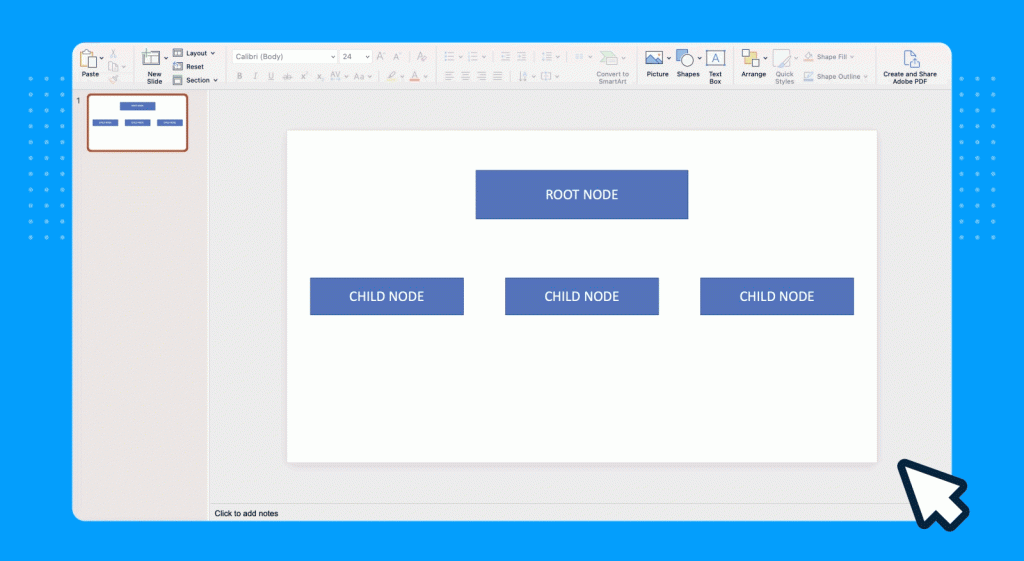Toggle bold formatting

point(239,76)
